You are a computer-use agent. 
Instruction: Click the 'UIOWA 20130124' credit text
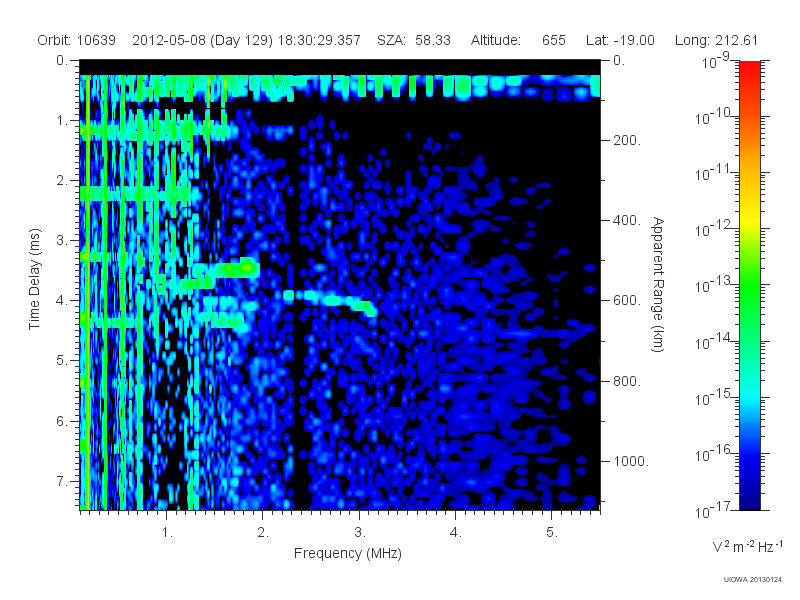pyautogui.click(x=752, y=580)
